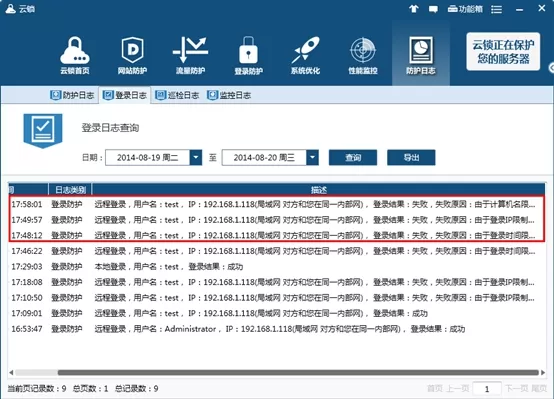
Task: Switch to 防护日志 sub-tab
Action: pyautogui.click(x=72, y=95)
